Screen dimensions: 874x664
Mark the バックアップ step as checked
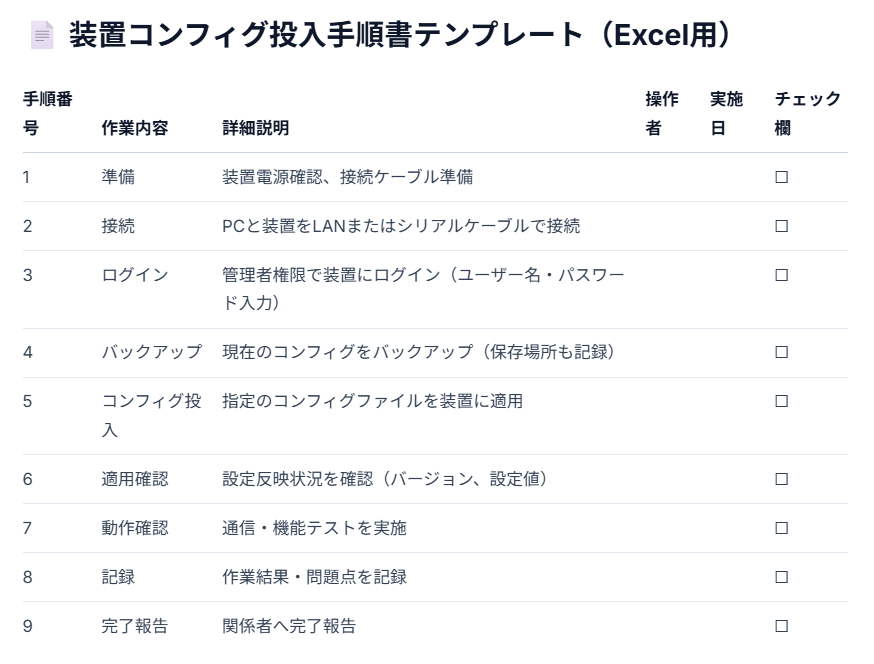(x=782, y=352)
